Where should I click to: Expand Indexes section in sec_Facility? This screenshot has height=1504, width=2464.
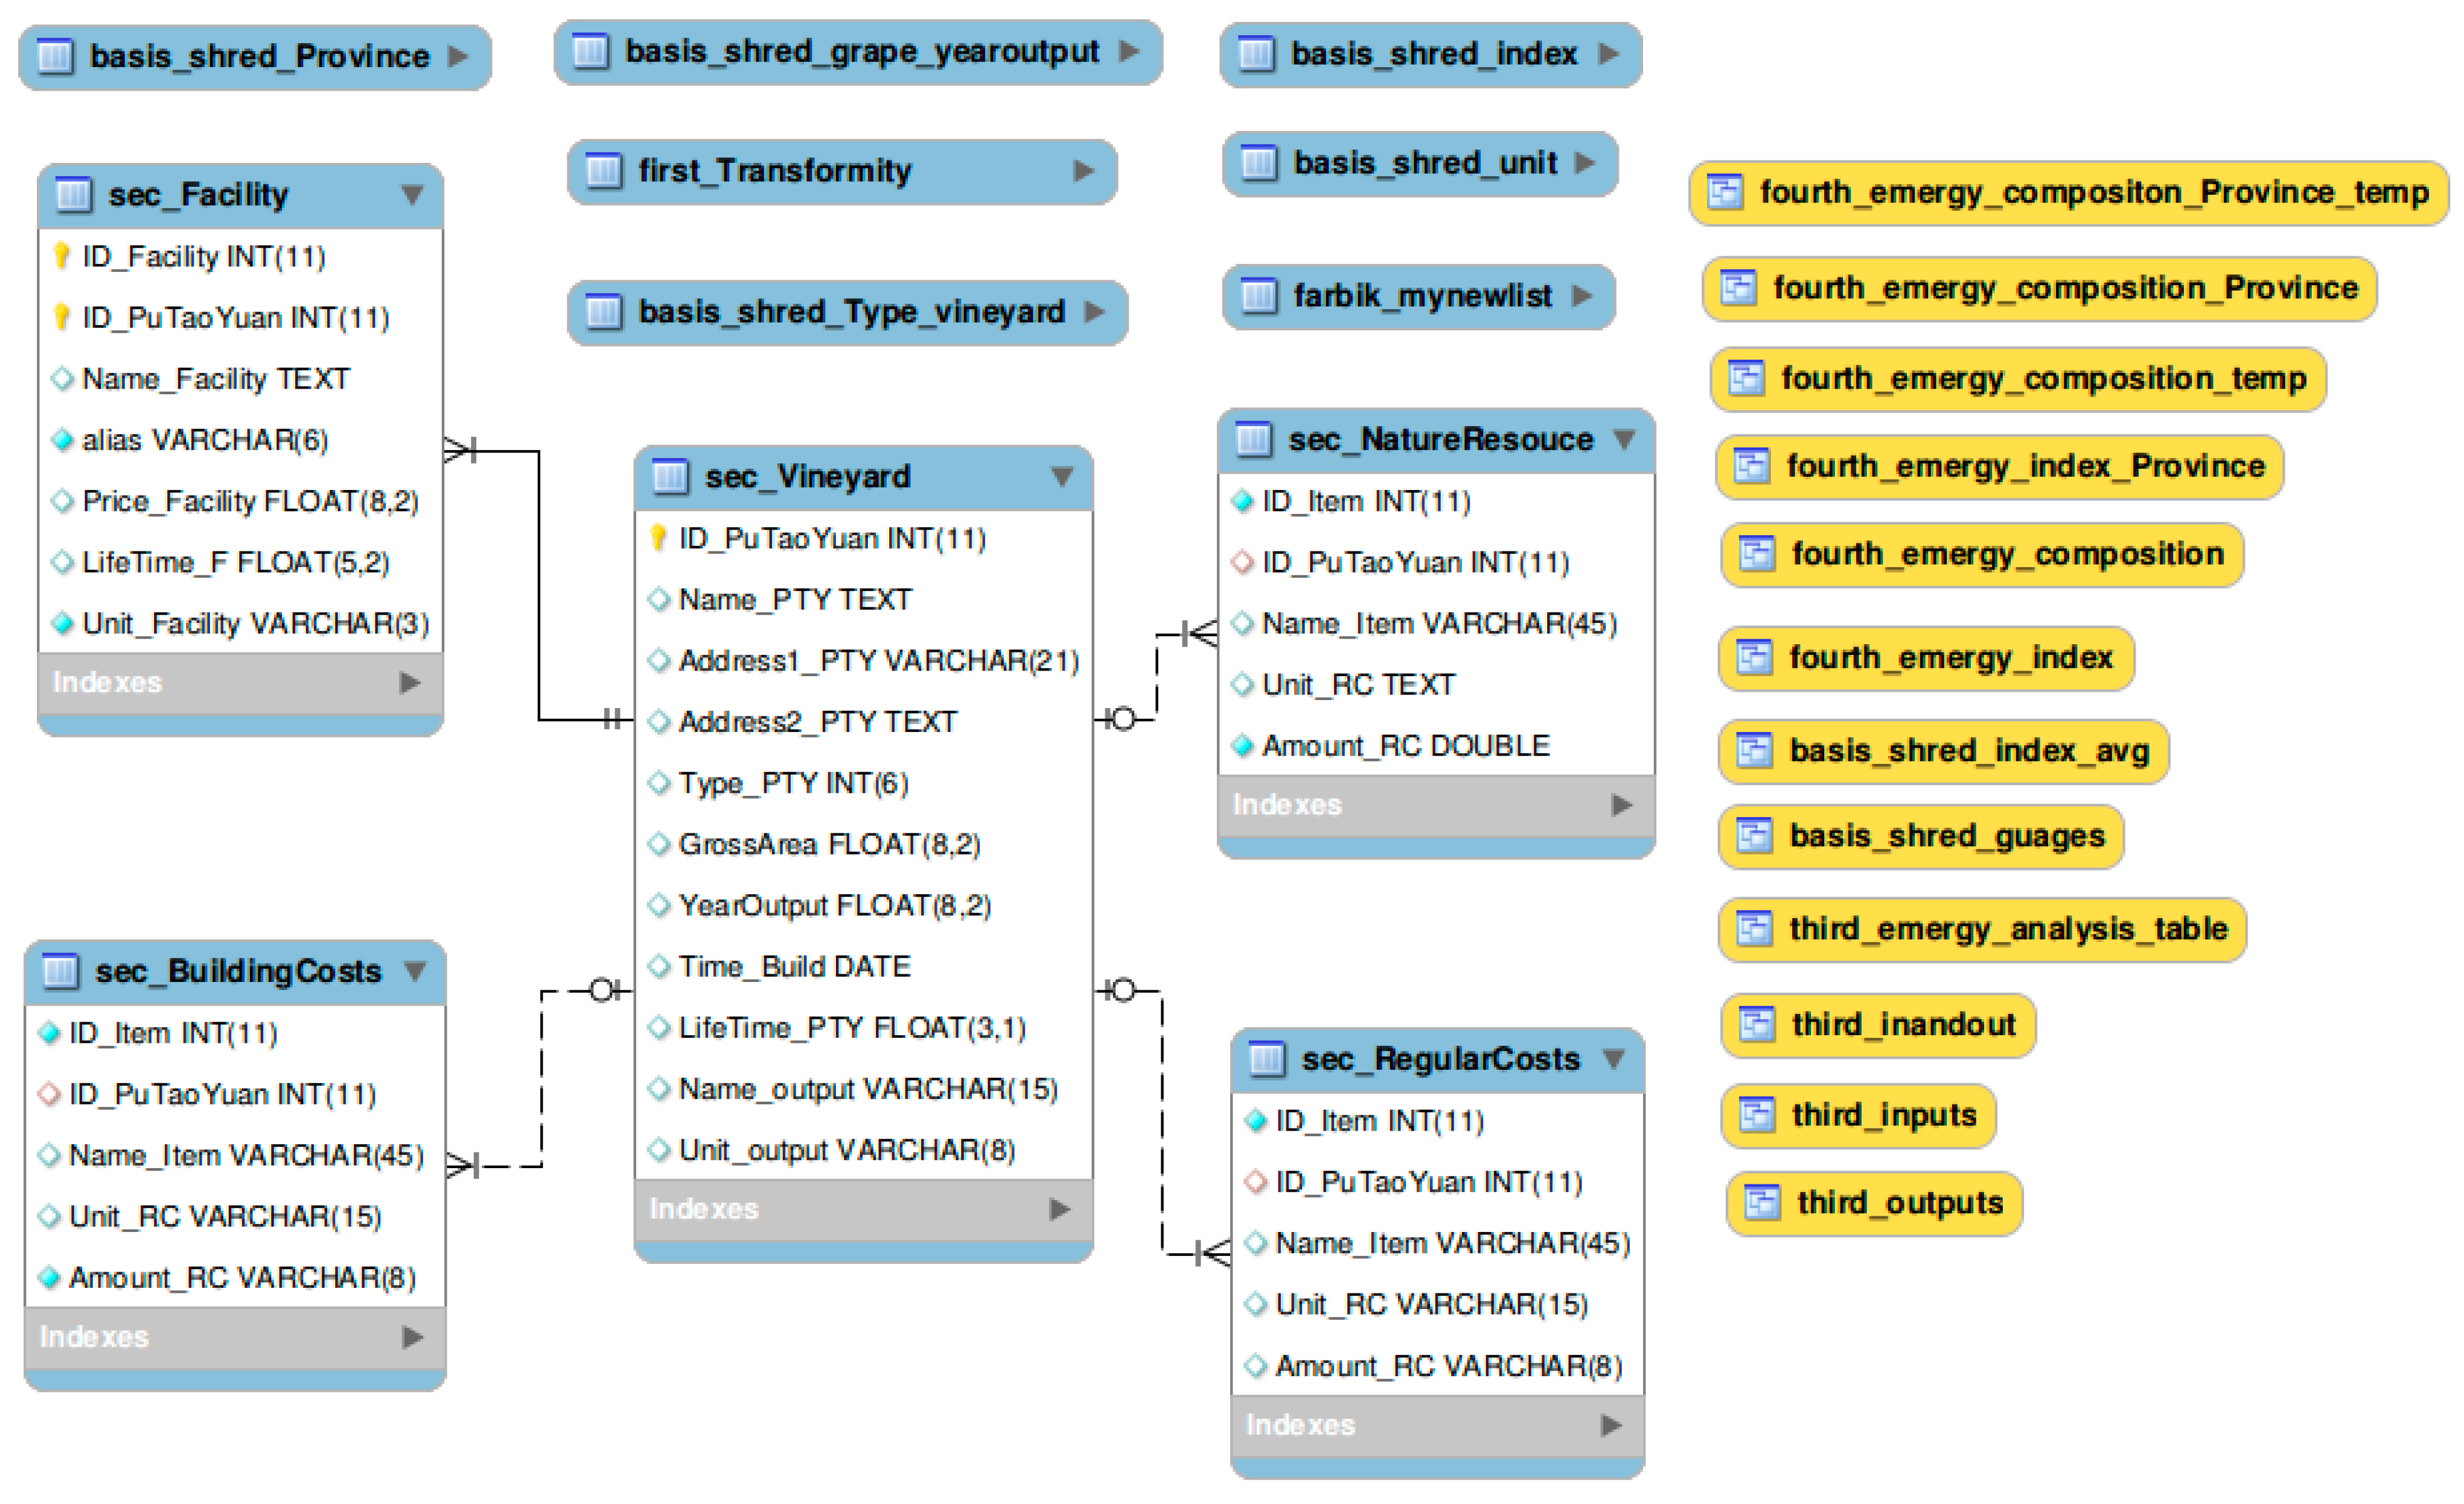click(409, 683)
